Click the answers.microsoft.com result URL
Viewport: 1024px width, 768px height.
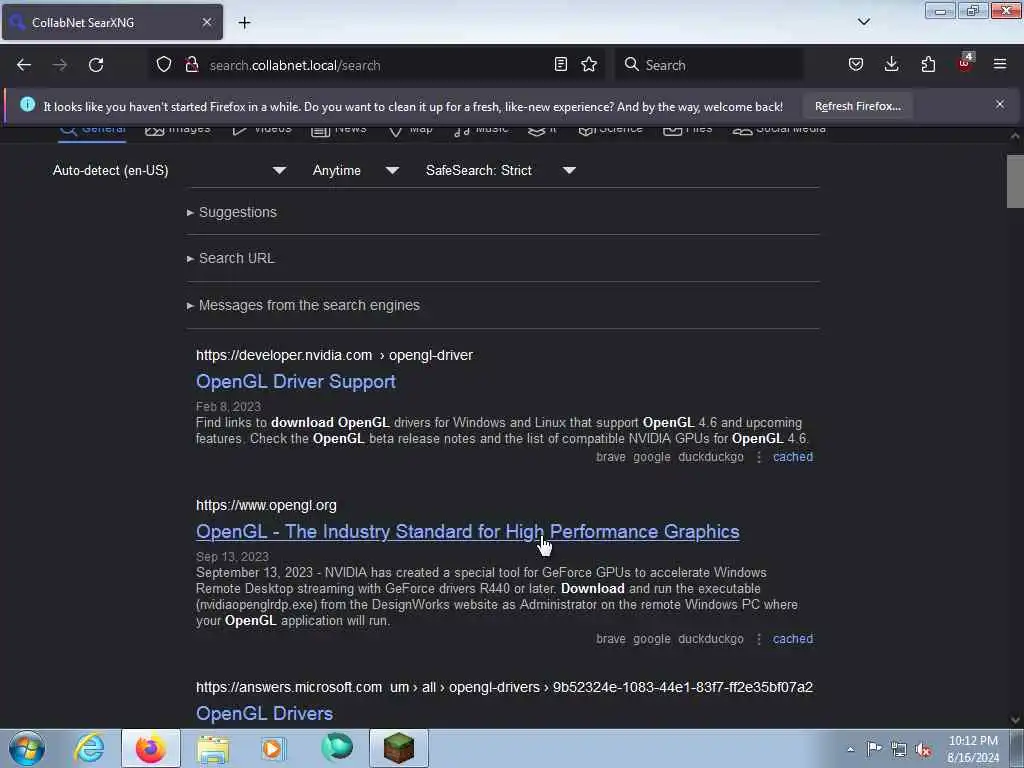point(504,687)
